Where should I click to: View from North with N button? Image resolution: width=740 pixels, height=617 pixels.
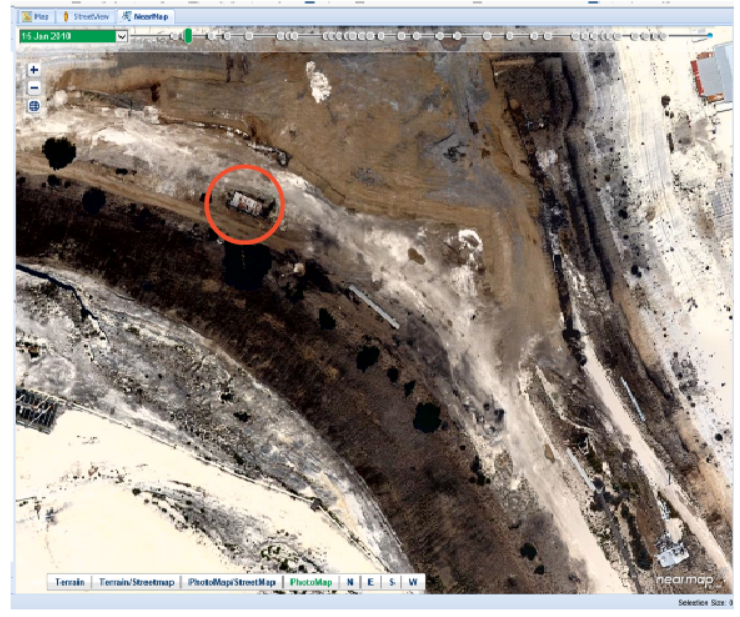pyautogui.click(x=350, y=582)
